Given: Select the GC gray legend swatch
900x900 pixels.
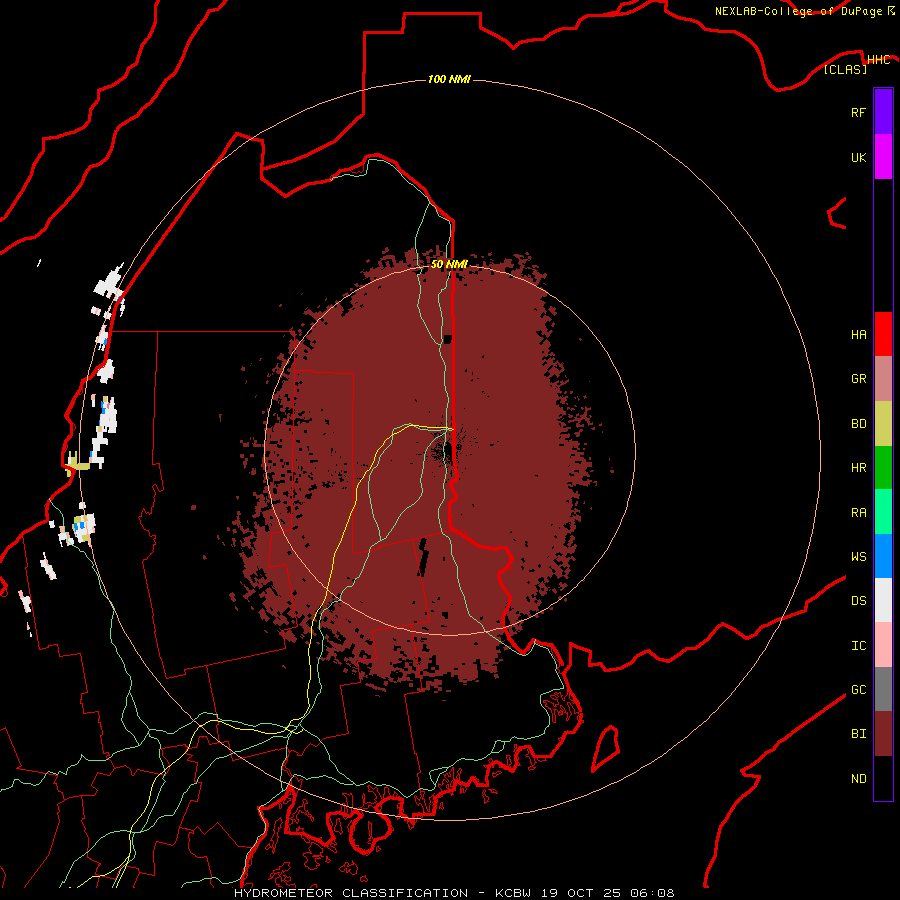Looking at the screenshot, I should (x=883, y=689).
